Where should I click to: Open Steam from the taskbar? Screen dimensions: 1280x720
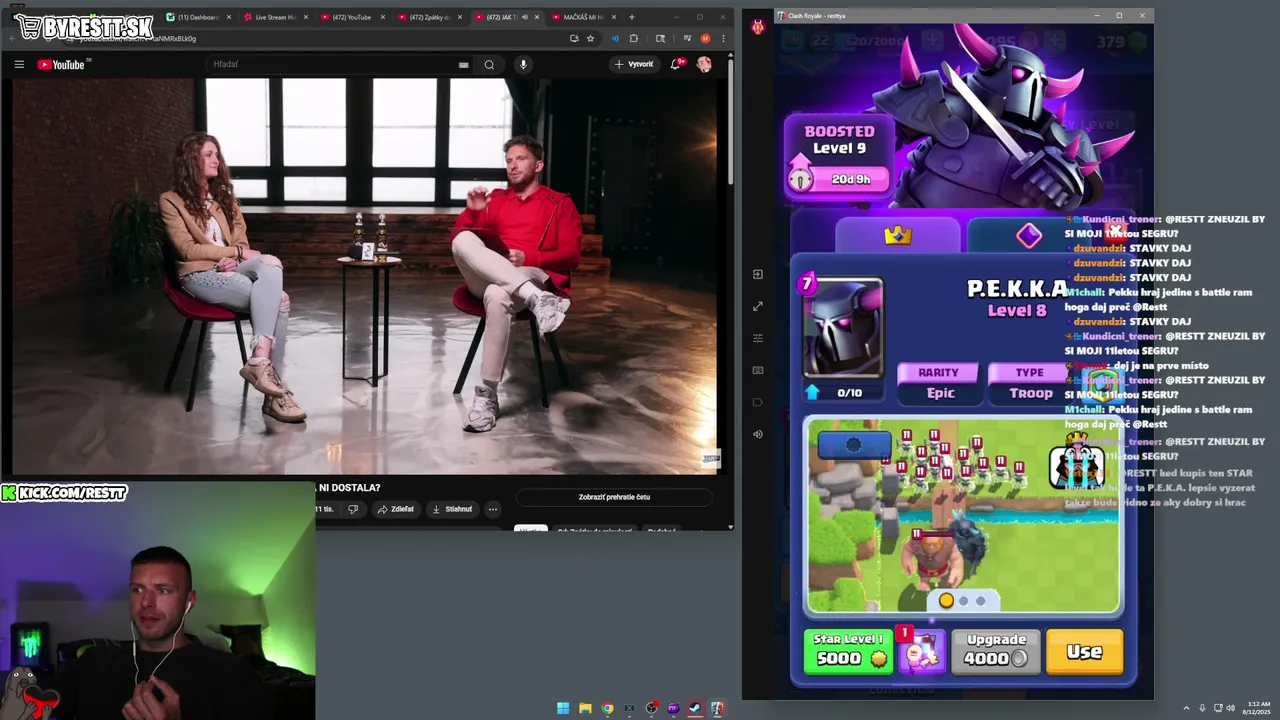(x=695, y=708)
